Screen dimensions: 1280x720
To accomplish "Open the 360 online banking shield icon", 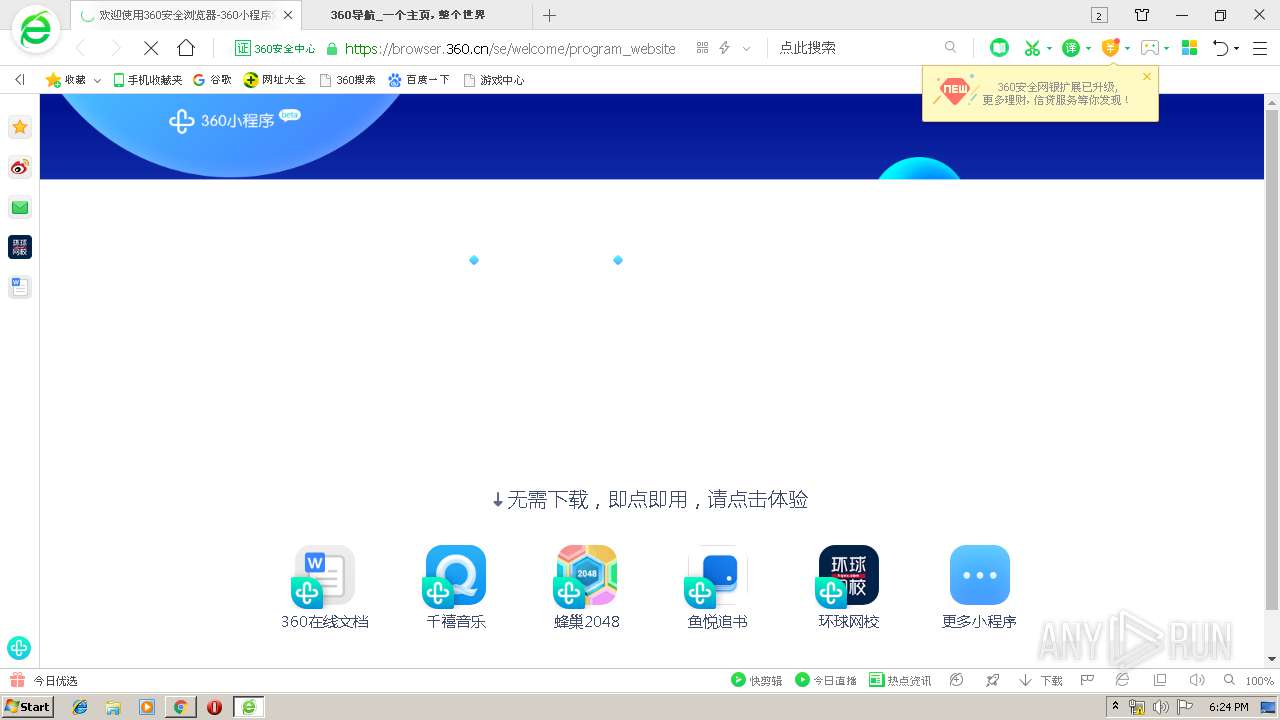I will click(1110, 48).
